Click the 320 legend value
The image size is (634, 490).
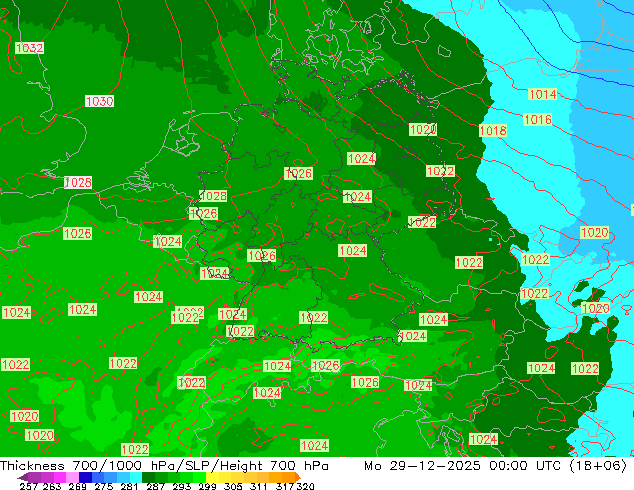tap(305, 486)
